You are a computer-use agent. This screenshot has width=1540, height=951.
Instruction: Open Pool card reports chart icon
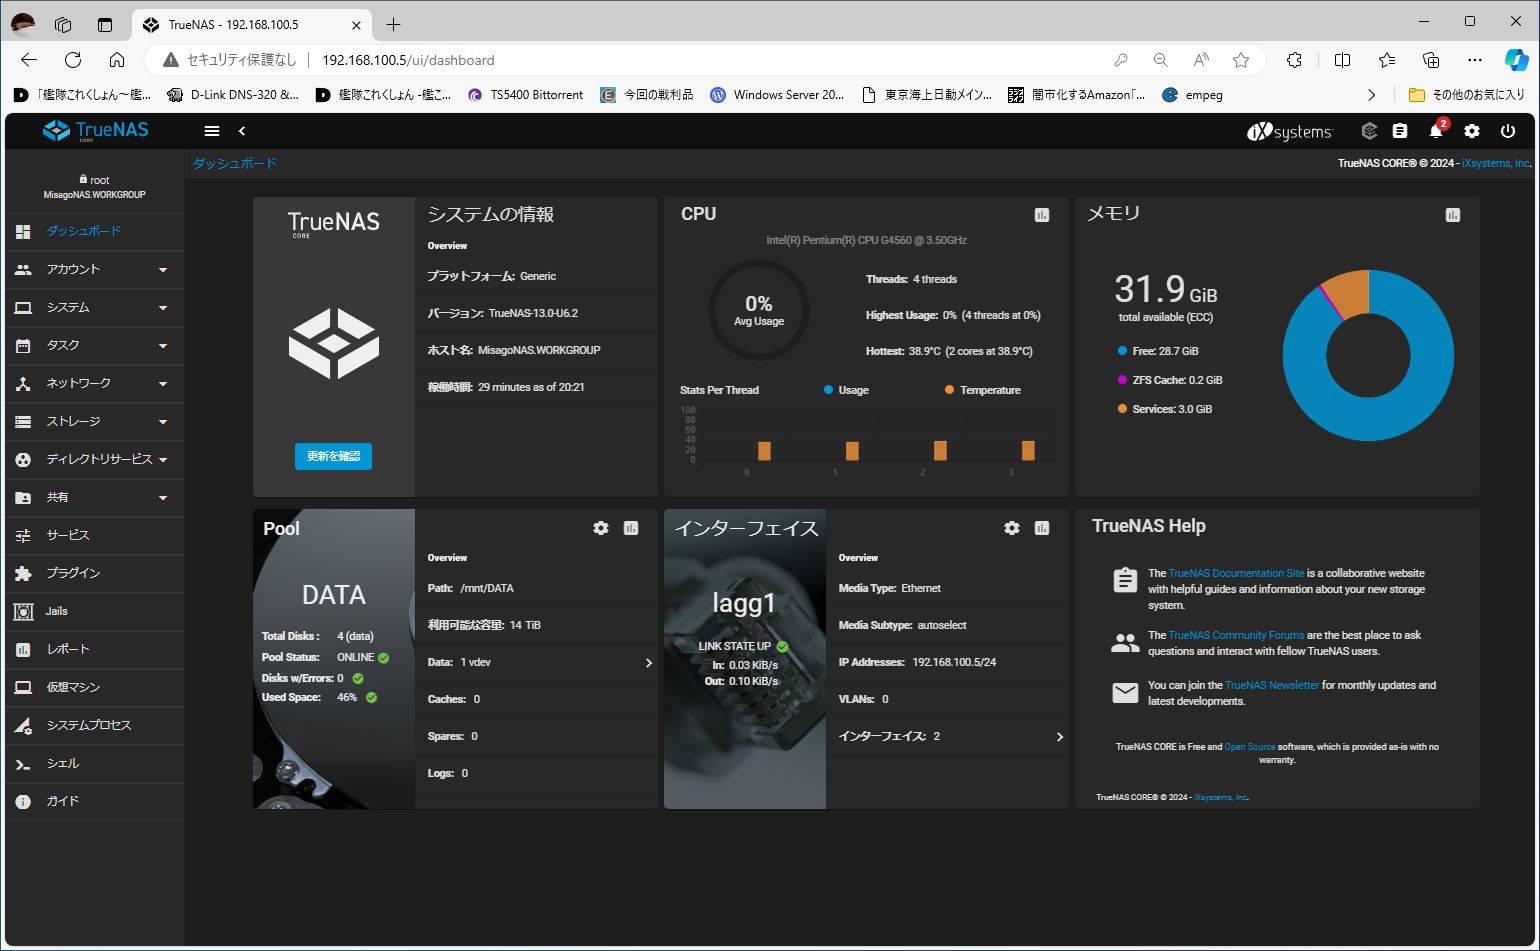click(631, 528)
